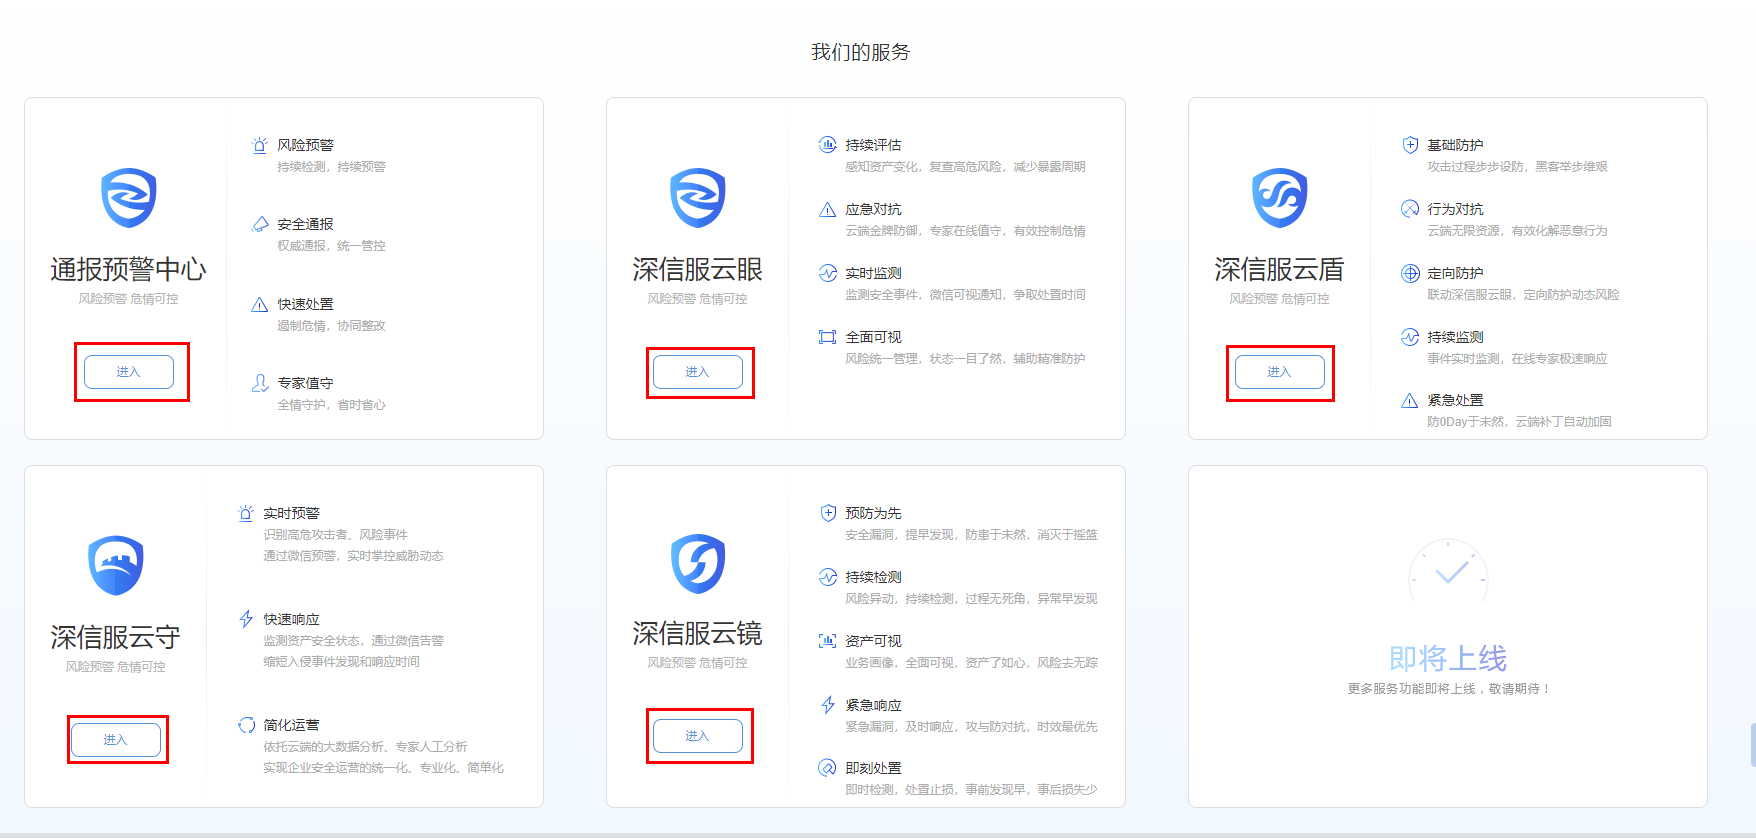Click the 持续检测 pulse icon in 云镜 card
Viewport: 1756px width, 838px height.
[x=828, y=577]
